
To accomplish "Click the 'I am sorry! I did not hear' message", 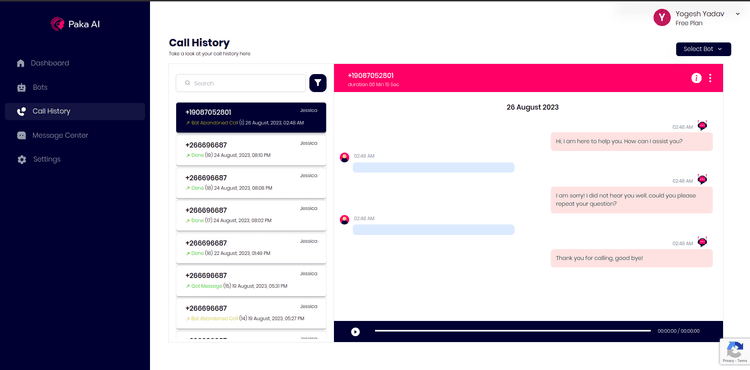I will point(631,200).
